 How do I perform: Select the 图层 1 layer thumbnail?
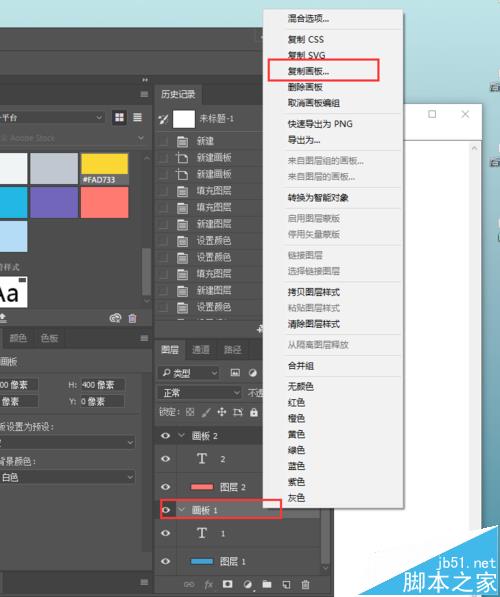click(202, 561)
